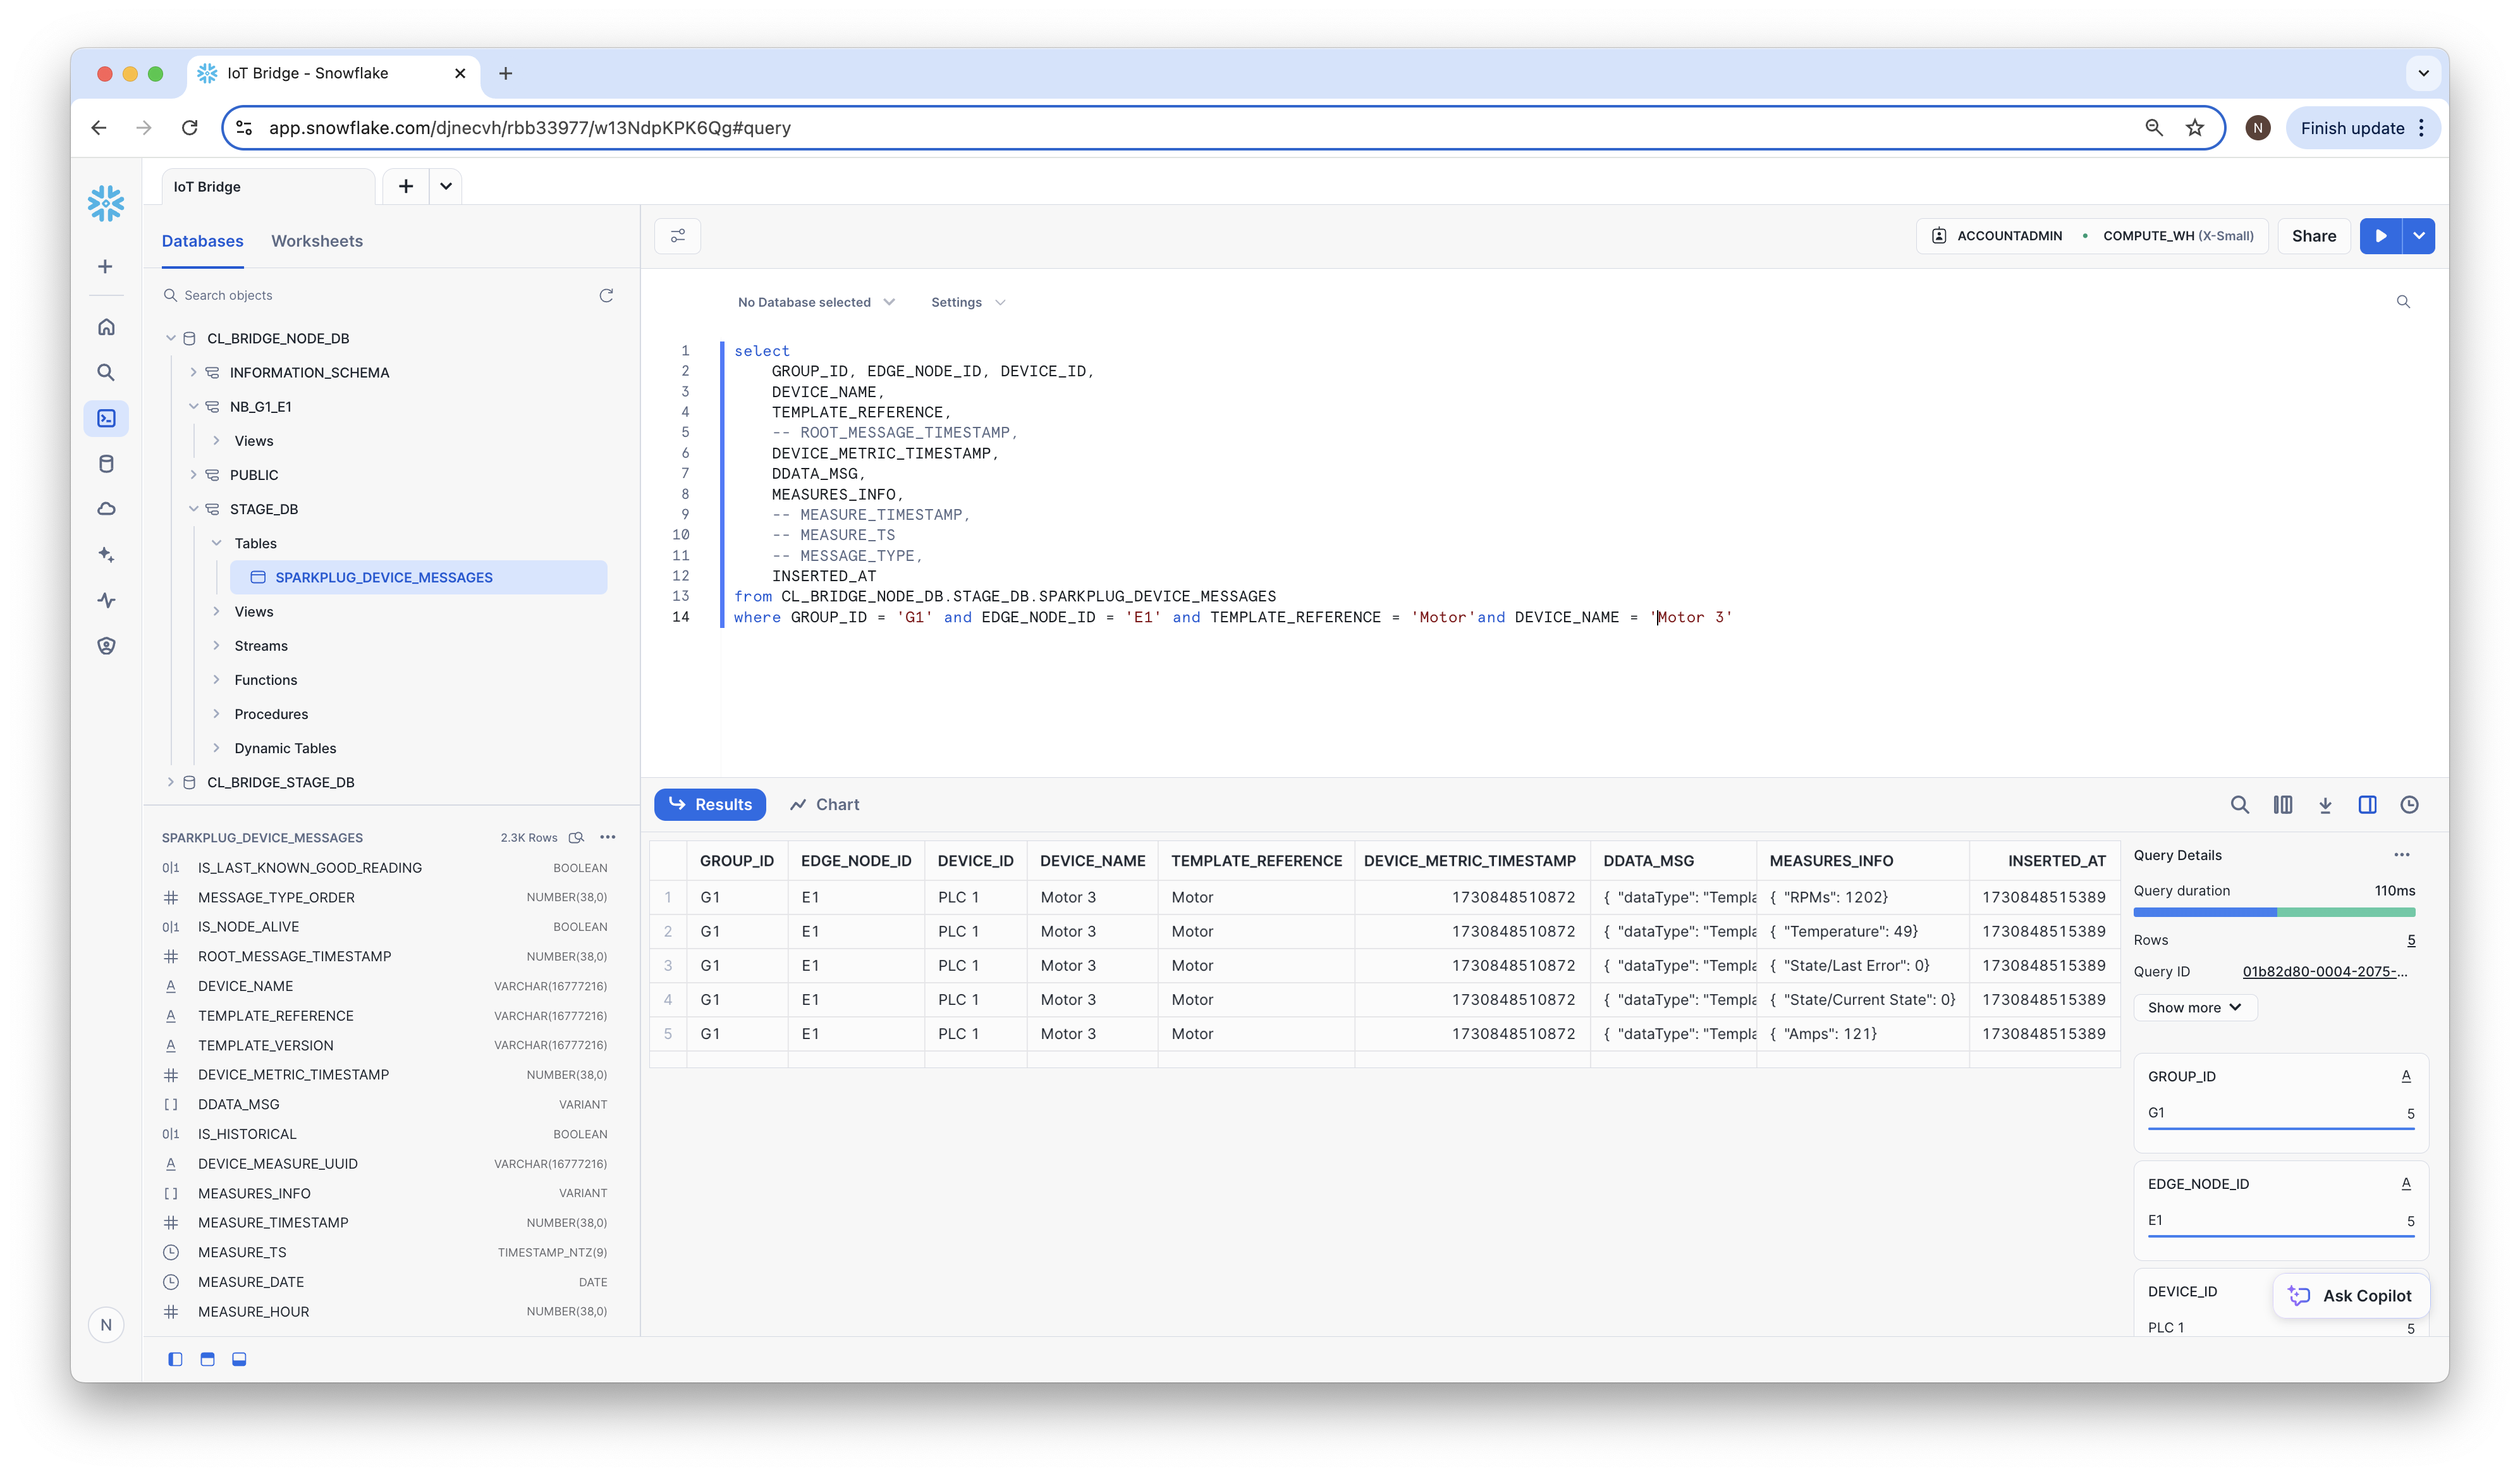Open the Data database sidebar icon
Viewport: 2520px width, 1476px height.
click(x=106, y=463)
